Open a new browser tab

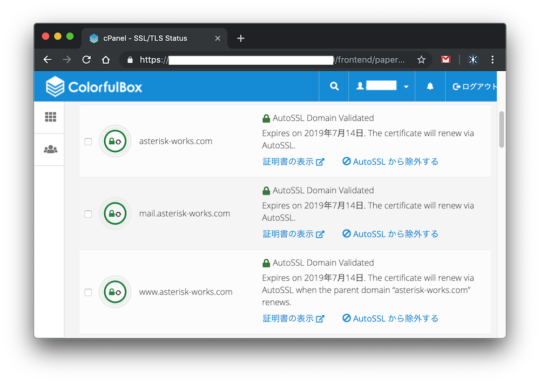(241, 38)
